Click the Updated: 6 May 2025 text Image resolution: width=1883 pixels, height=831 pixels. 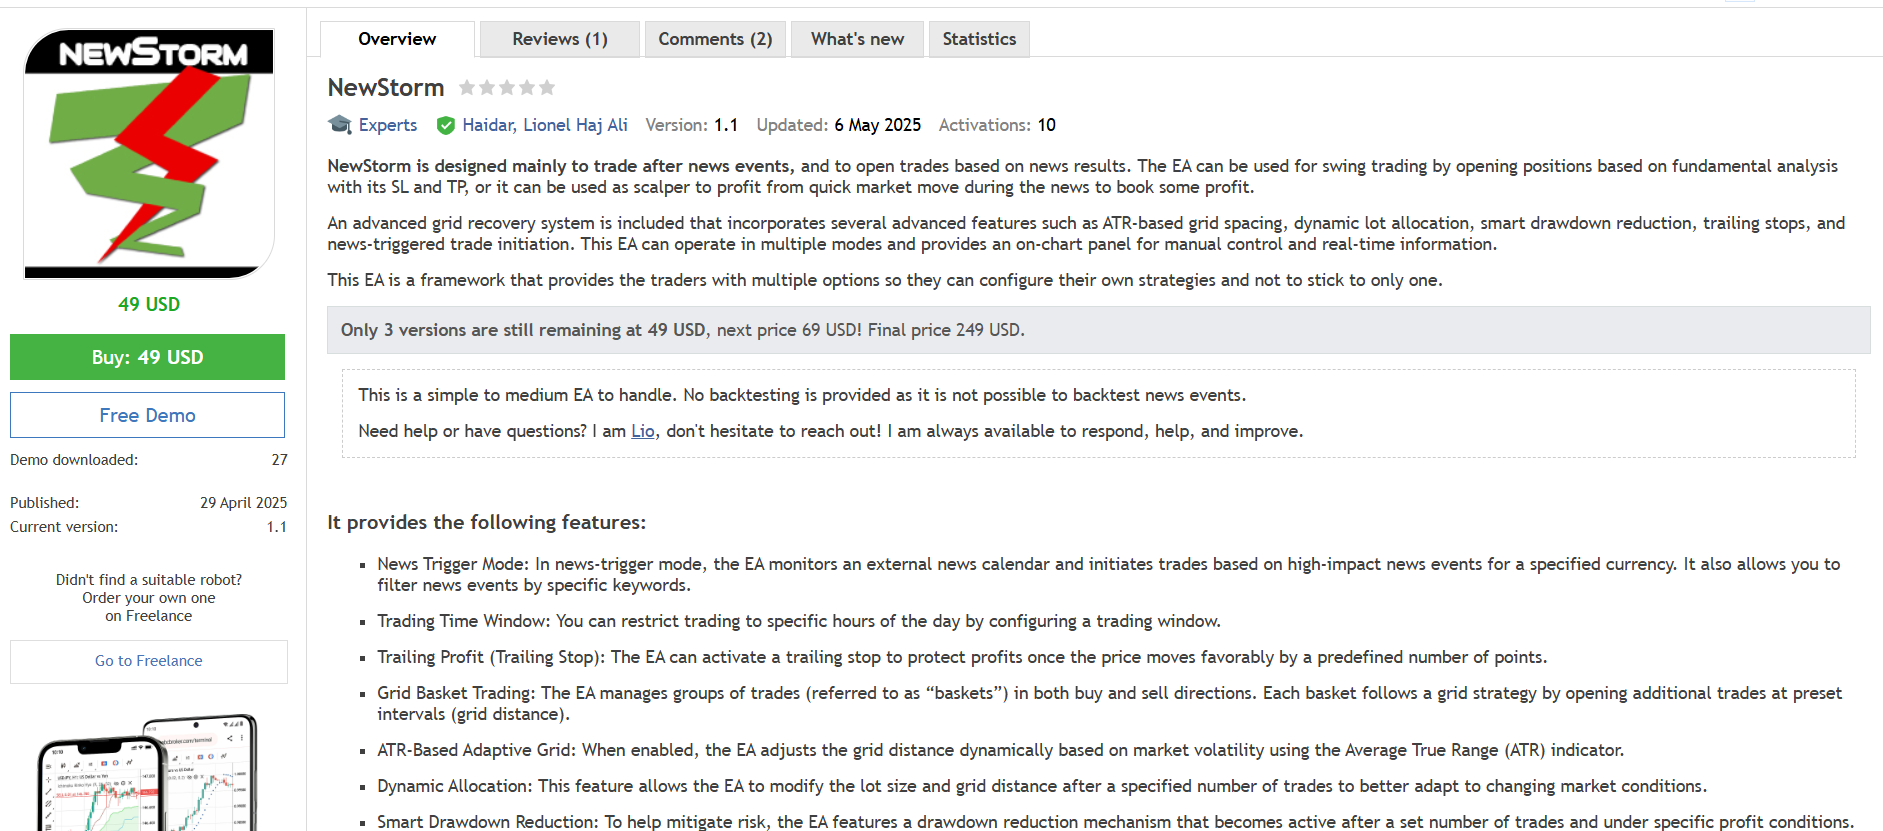(839, 125)
